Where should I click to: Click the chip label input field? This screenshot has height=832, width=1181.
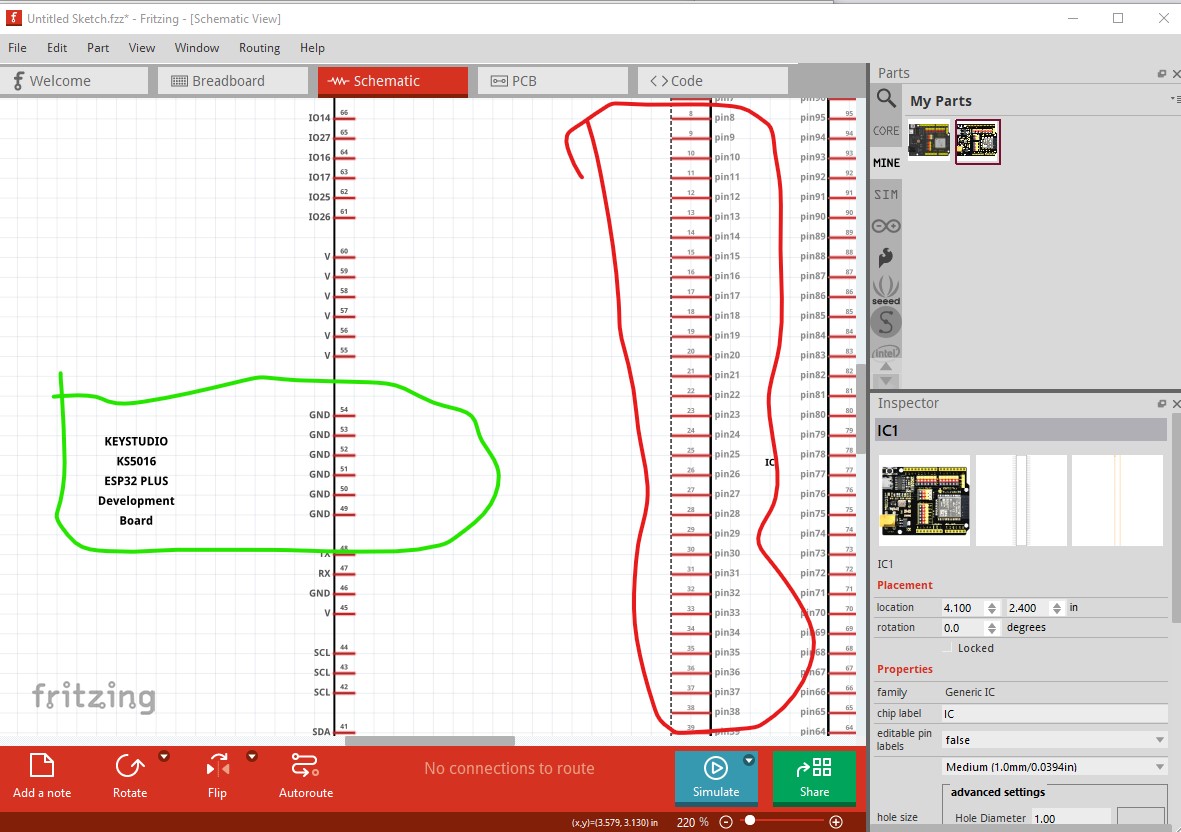point(1054,714)
